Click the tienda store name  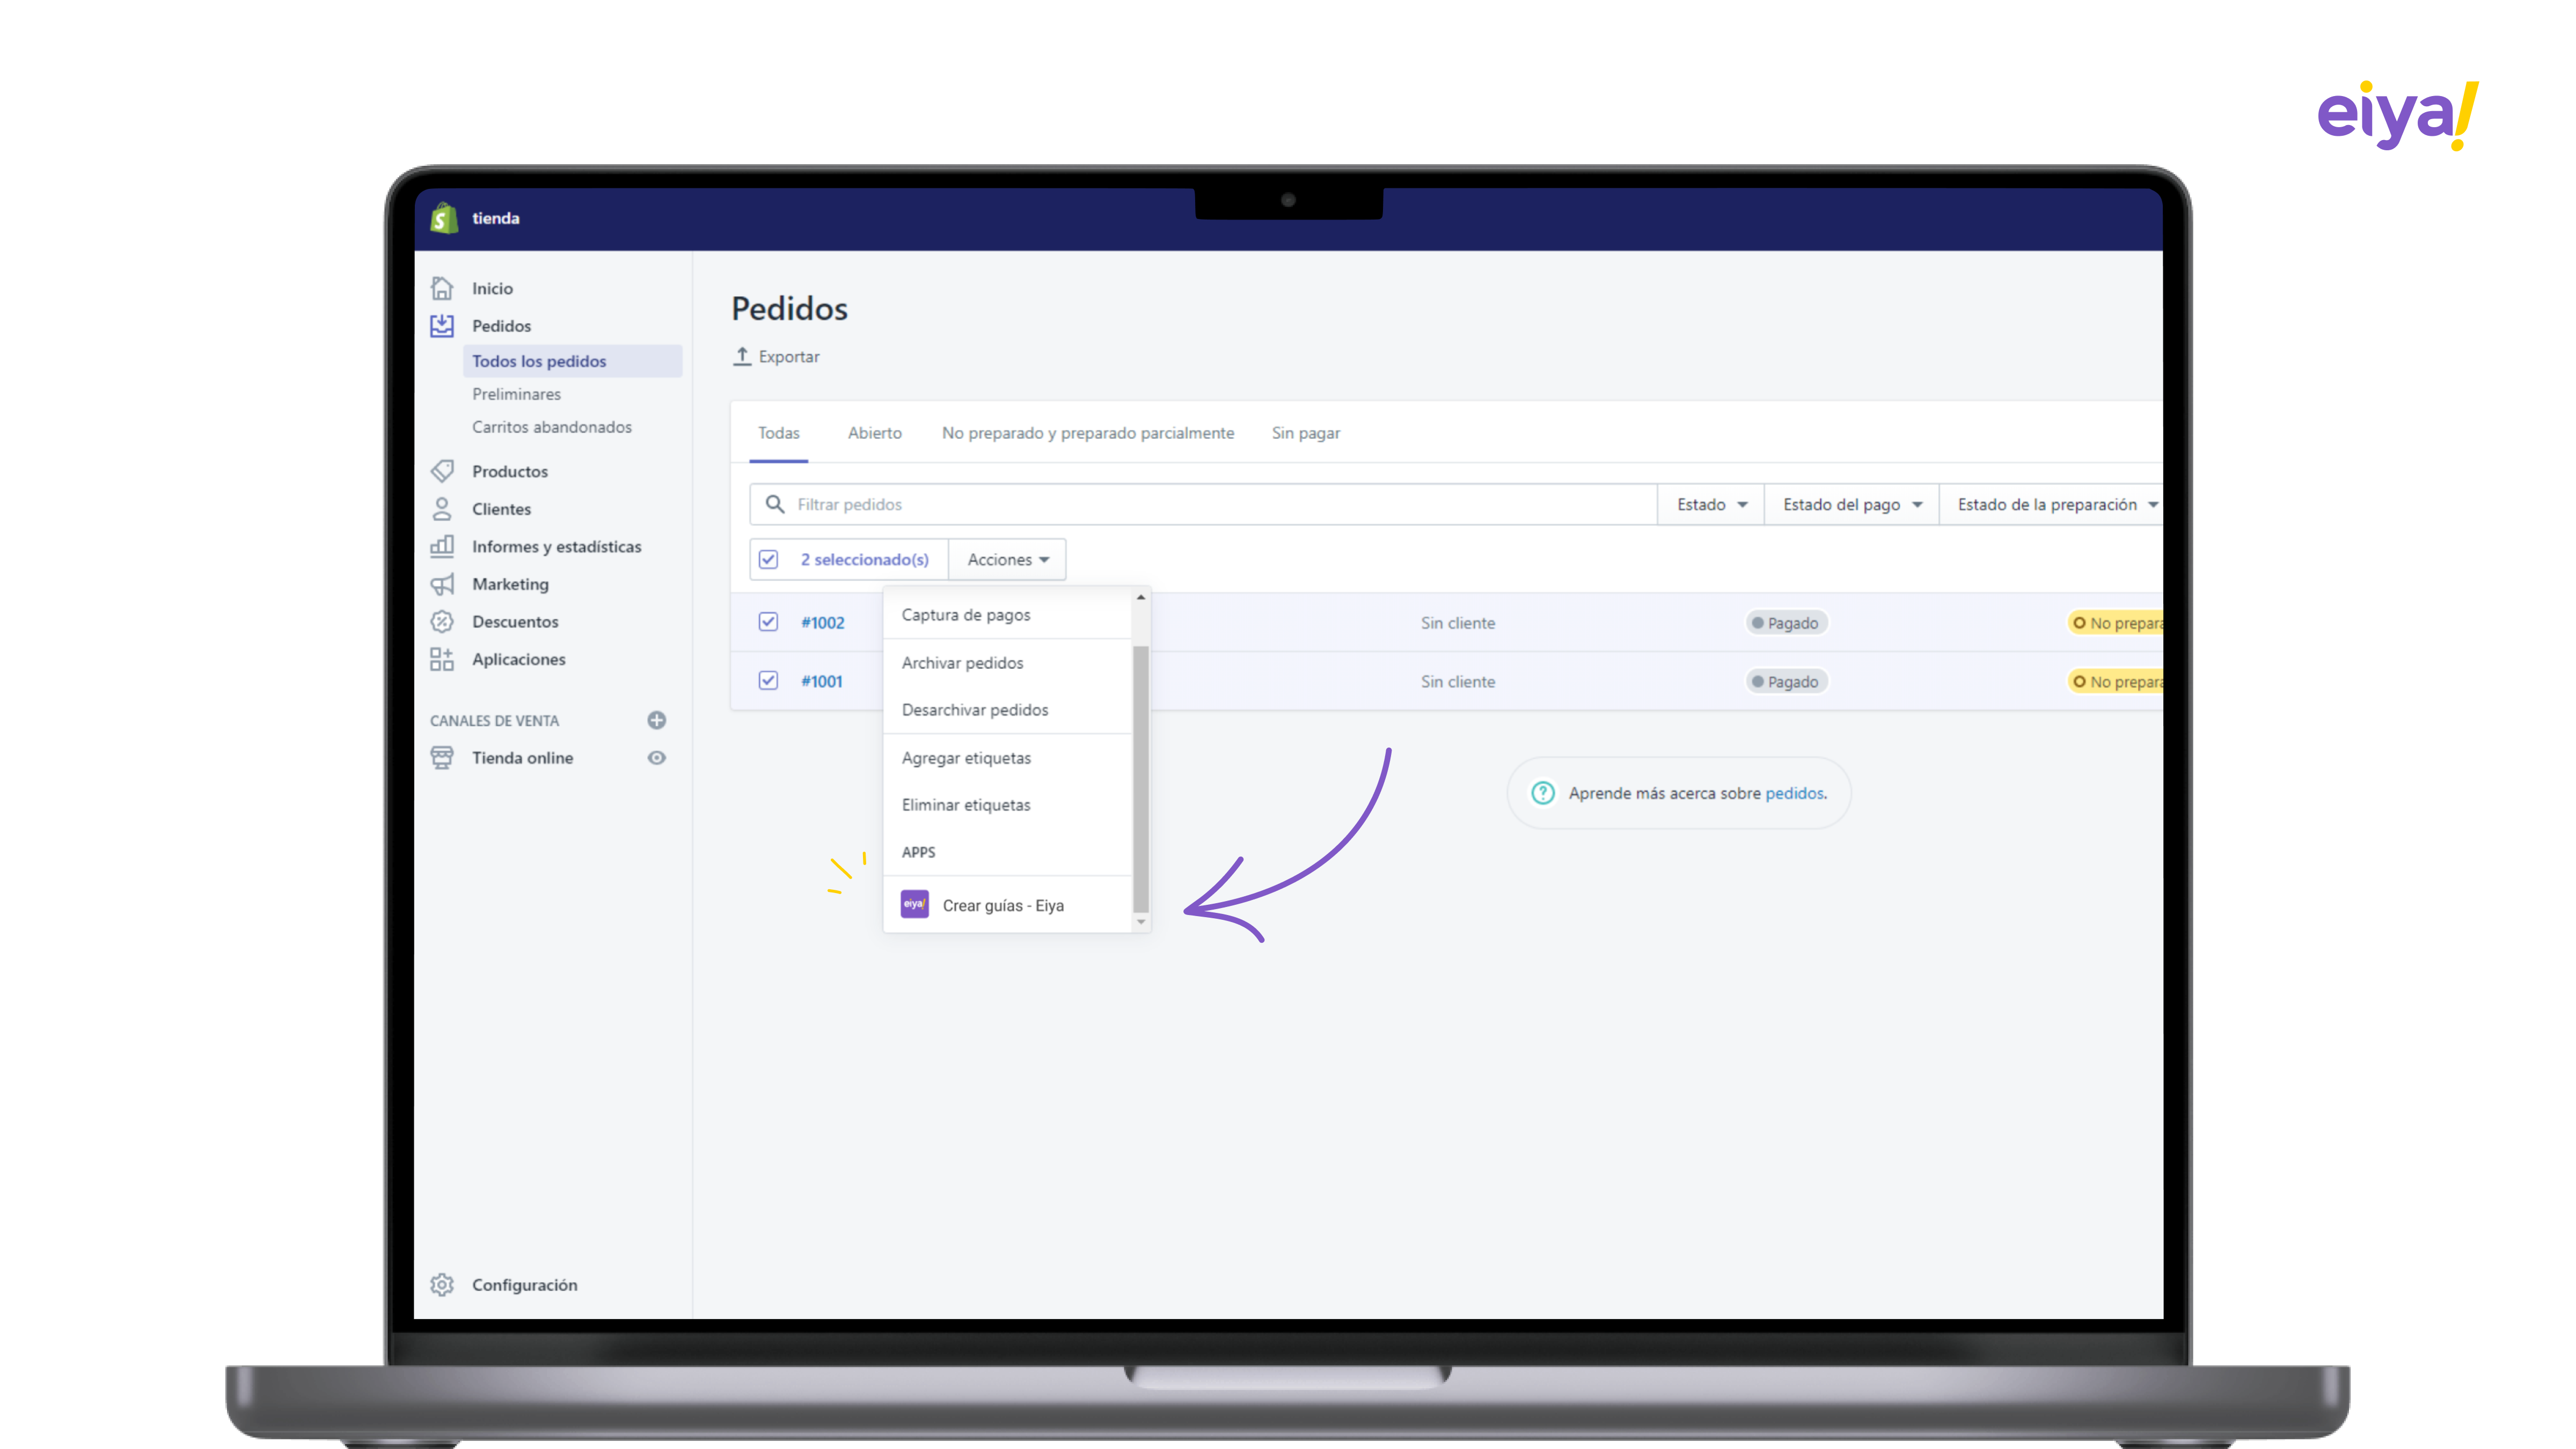pos(496,218)
